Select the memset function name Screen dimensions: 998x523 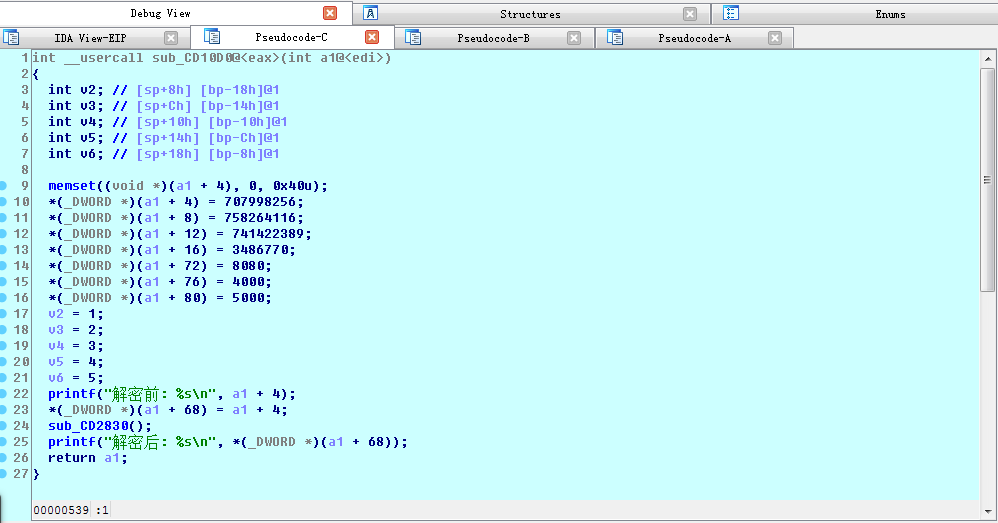72,186
